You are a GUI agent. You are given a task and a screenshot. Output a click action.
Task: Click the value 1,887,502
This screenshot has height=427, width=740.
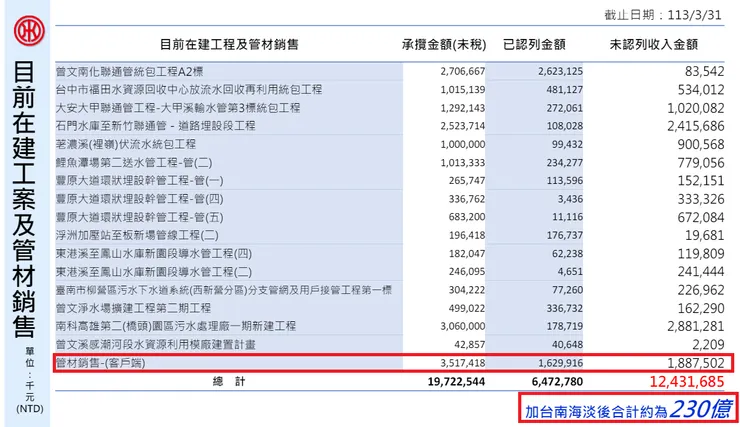[x=696, y=363]
